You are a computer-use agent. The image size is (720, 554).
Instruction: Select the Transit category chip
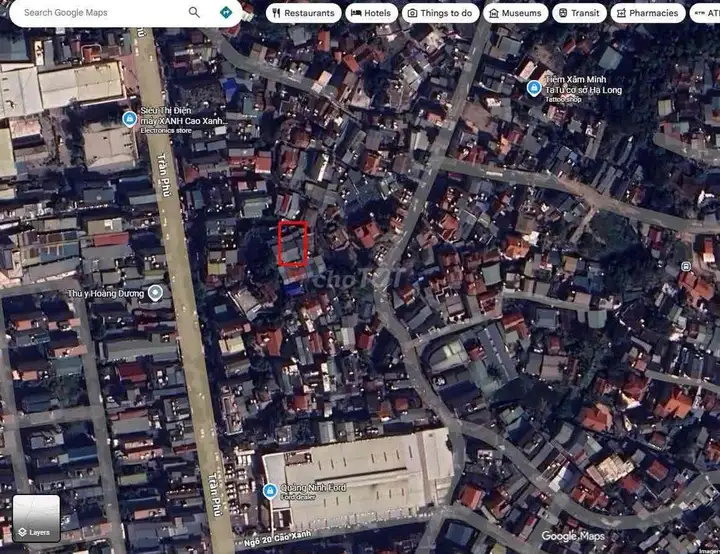[x=579, y=13]
